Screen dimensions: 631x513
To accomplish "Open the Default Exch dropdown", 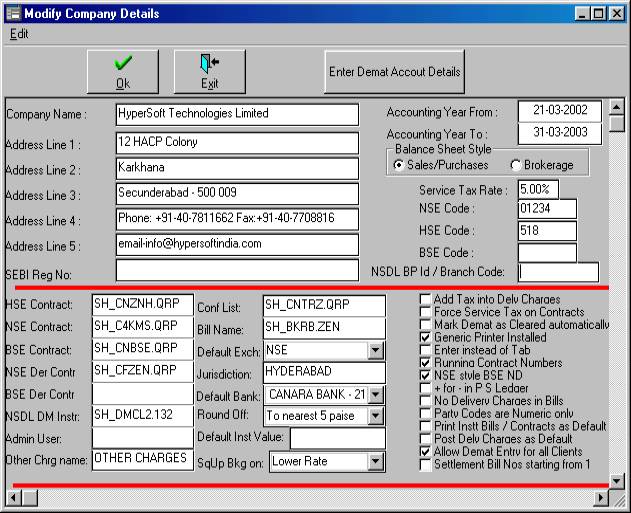I will pos(375,351).
